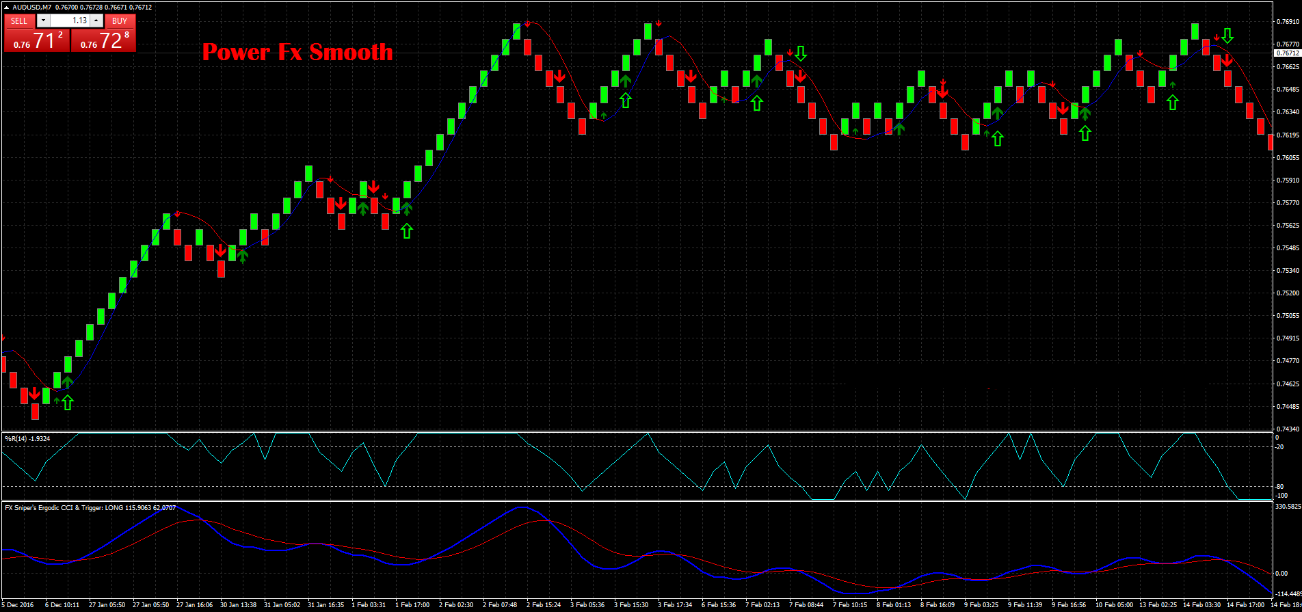This screenshot has height=612, width=1302.
Task: Click the AUDUSD,M7 chart title
Action: (33, 7)
